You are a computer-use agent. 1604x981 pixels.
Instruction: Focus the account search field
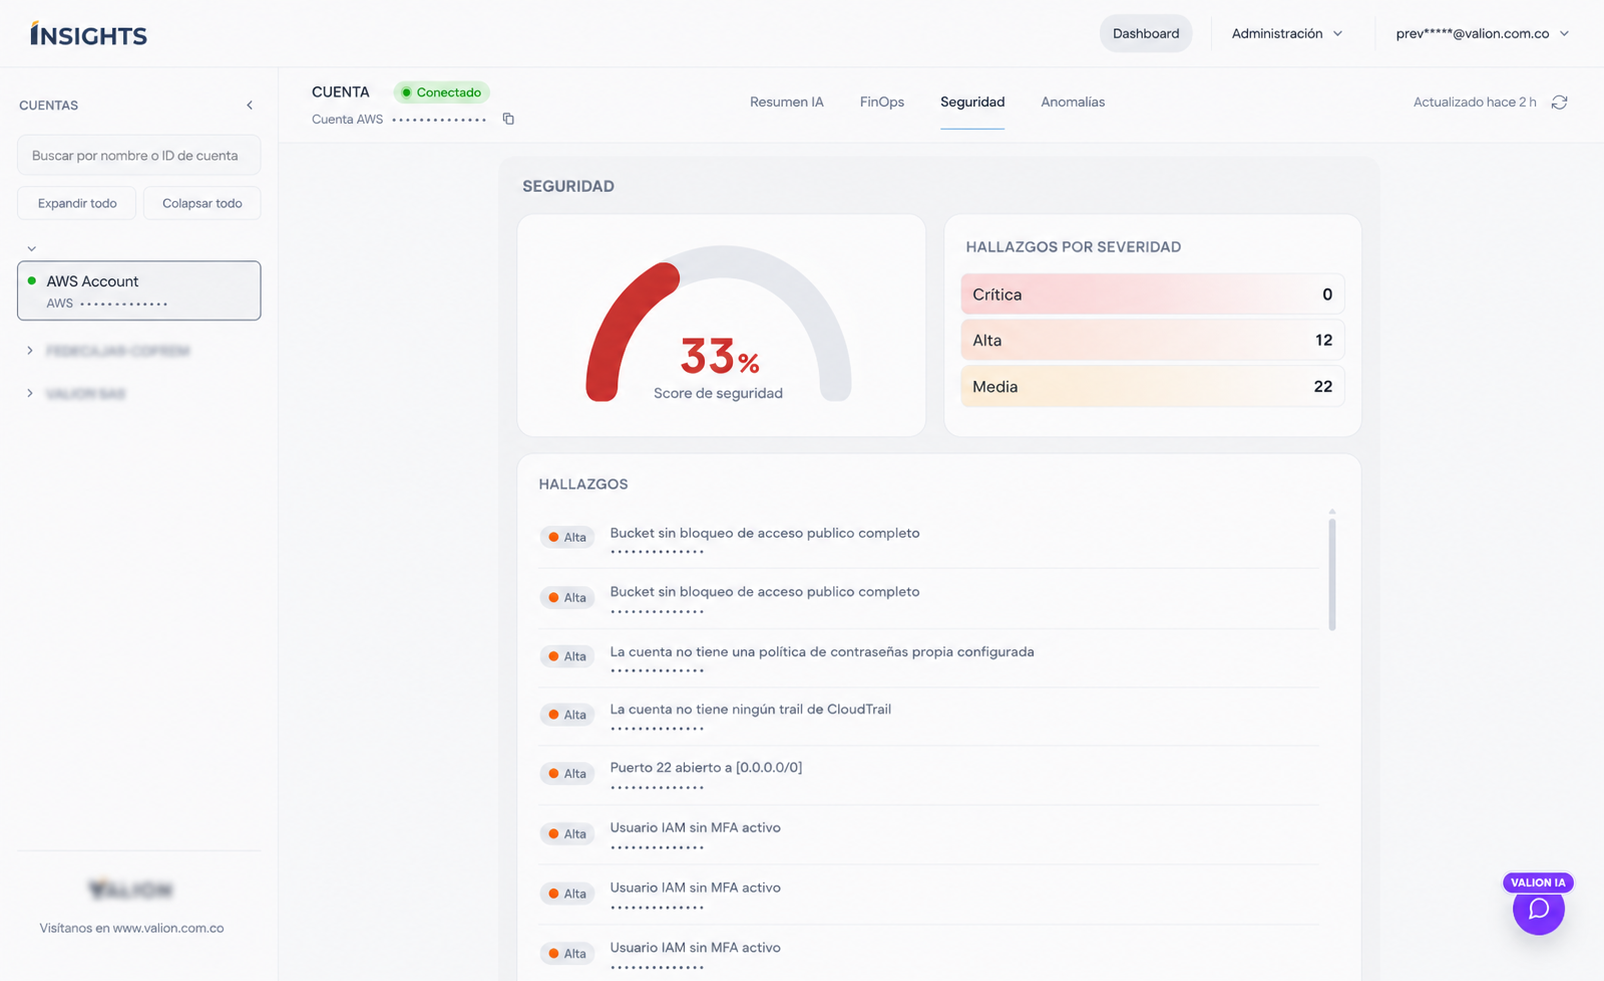coord(139,155)
